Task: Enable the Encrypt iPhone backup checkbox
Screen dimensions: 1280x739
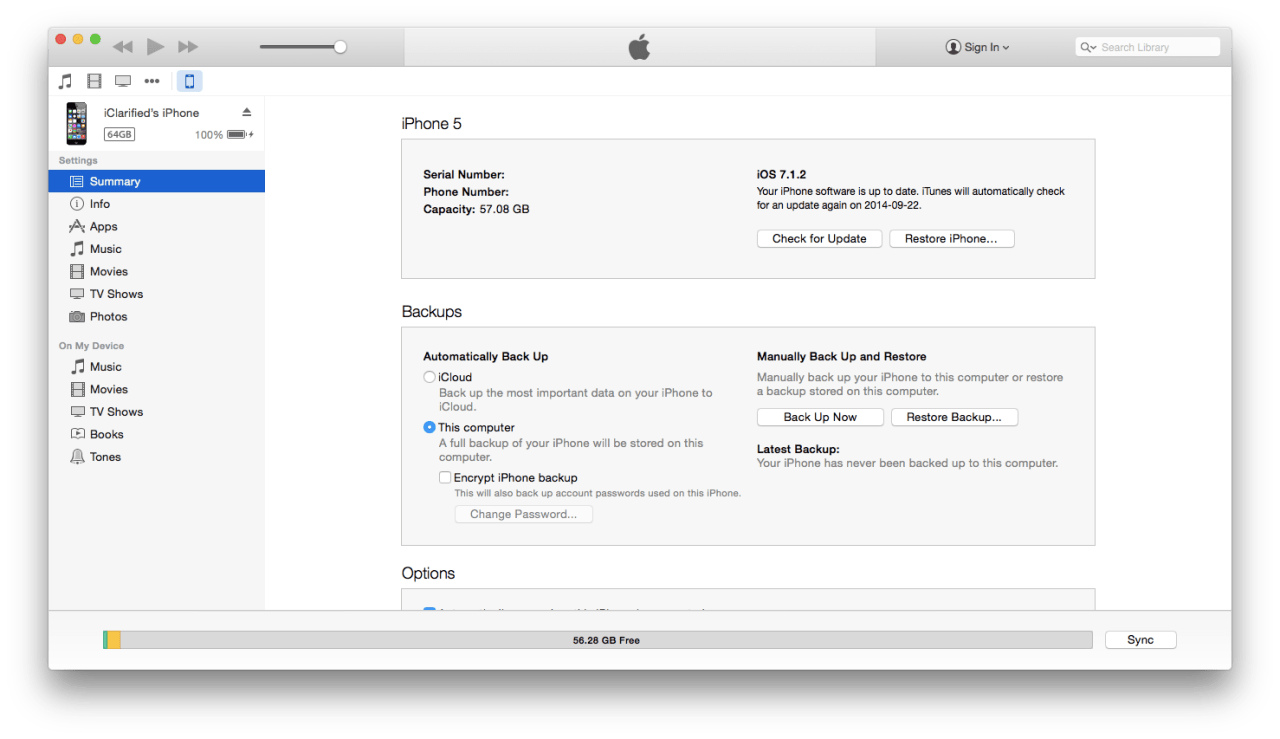Action: click(445, 477)
